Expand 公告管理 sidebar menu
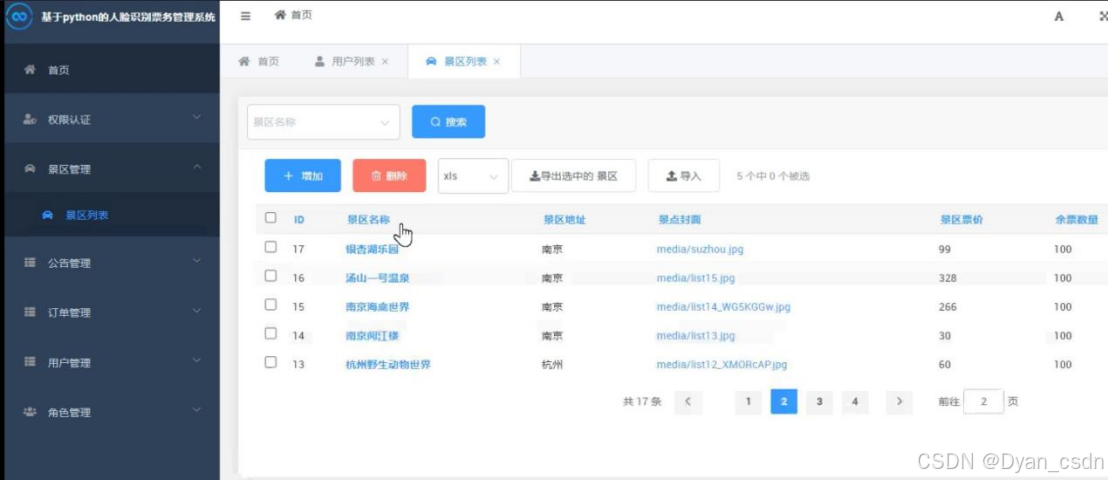This screenshot has height=481, width=1108. click(x=197, y=261)
